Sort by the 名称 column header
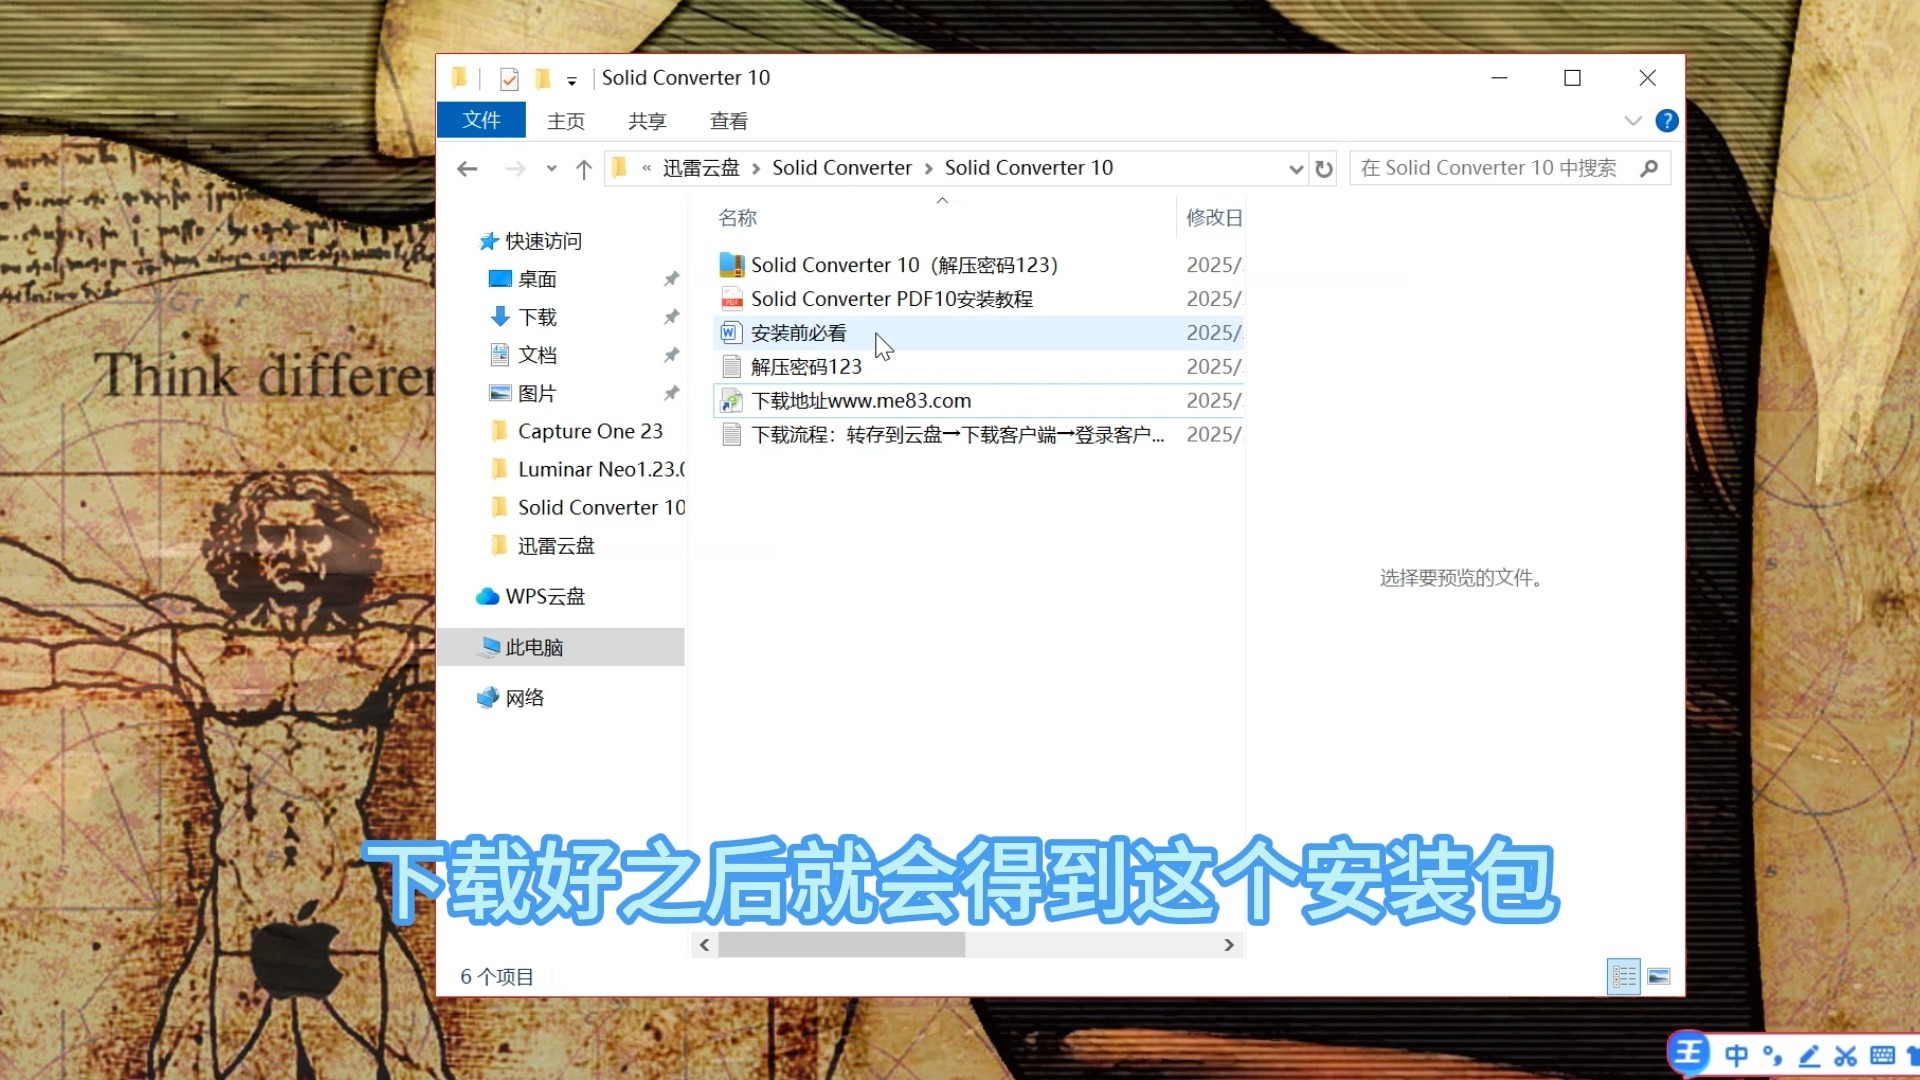The width and height of the screenshot is (1920, 1080). point(738,218)
